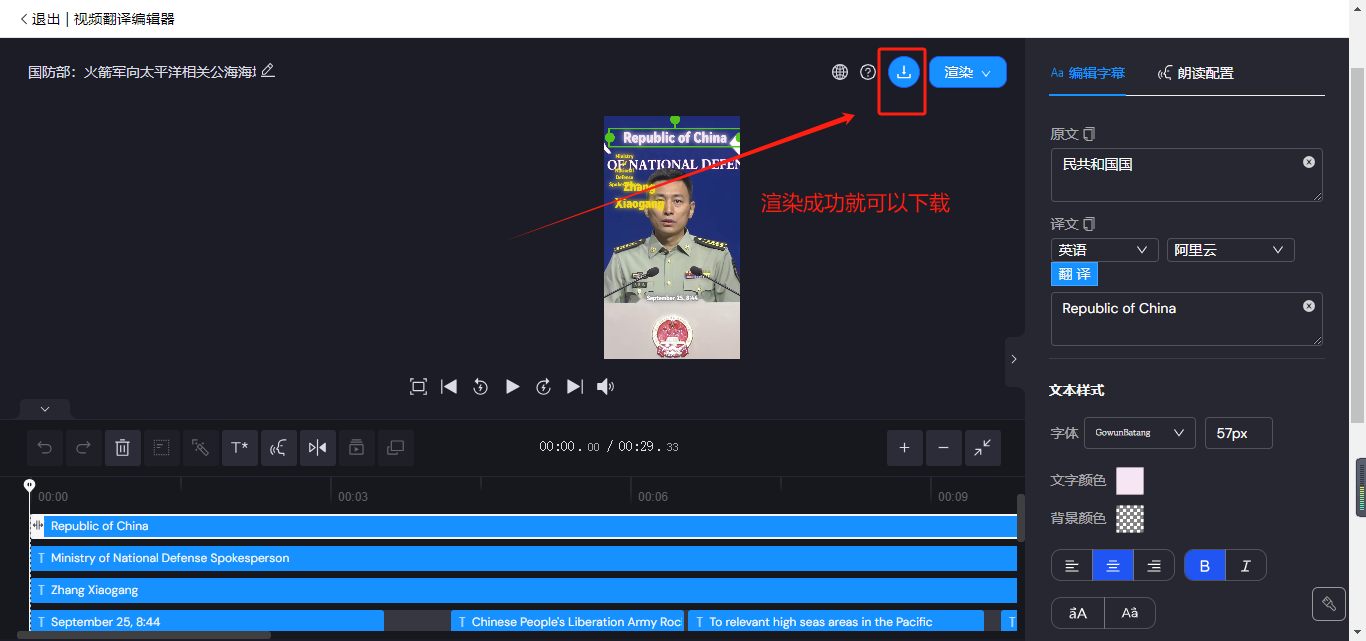Image resolution: width=1366 pixels, height=641 pixels.
Task: Click the 翻译 translate button
Action: click(1075, 274)
